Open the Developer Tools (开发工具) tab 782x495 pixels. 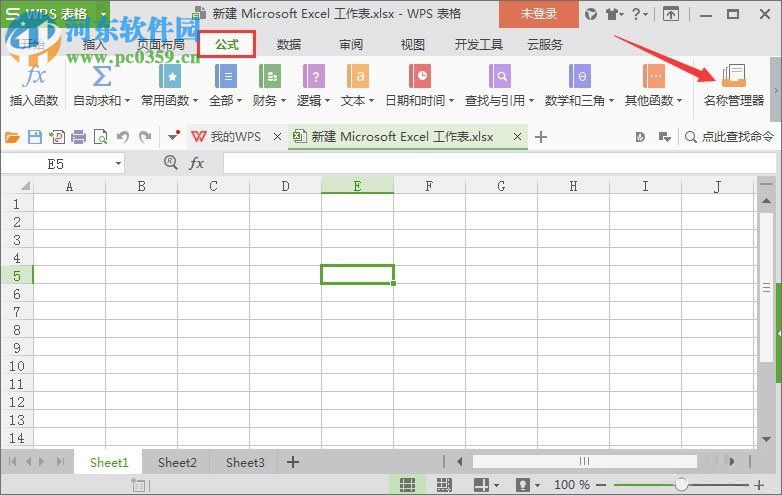(479, 45)
